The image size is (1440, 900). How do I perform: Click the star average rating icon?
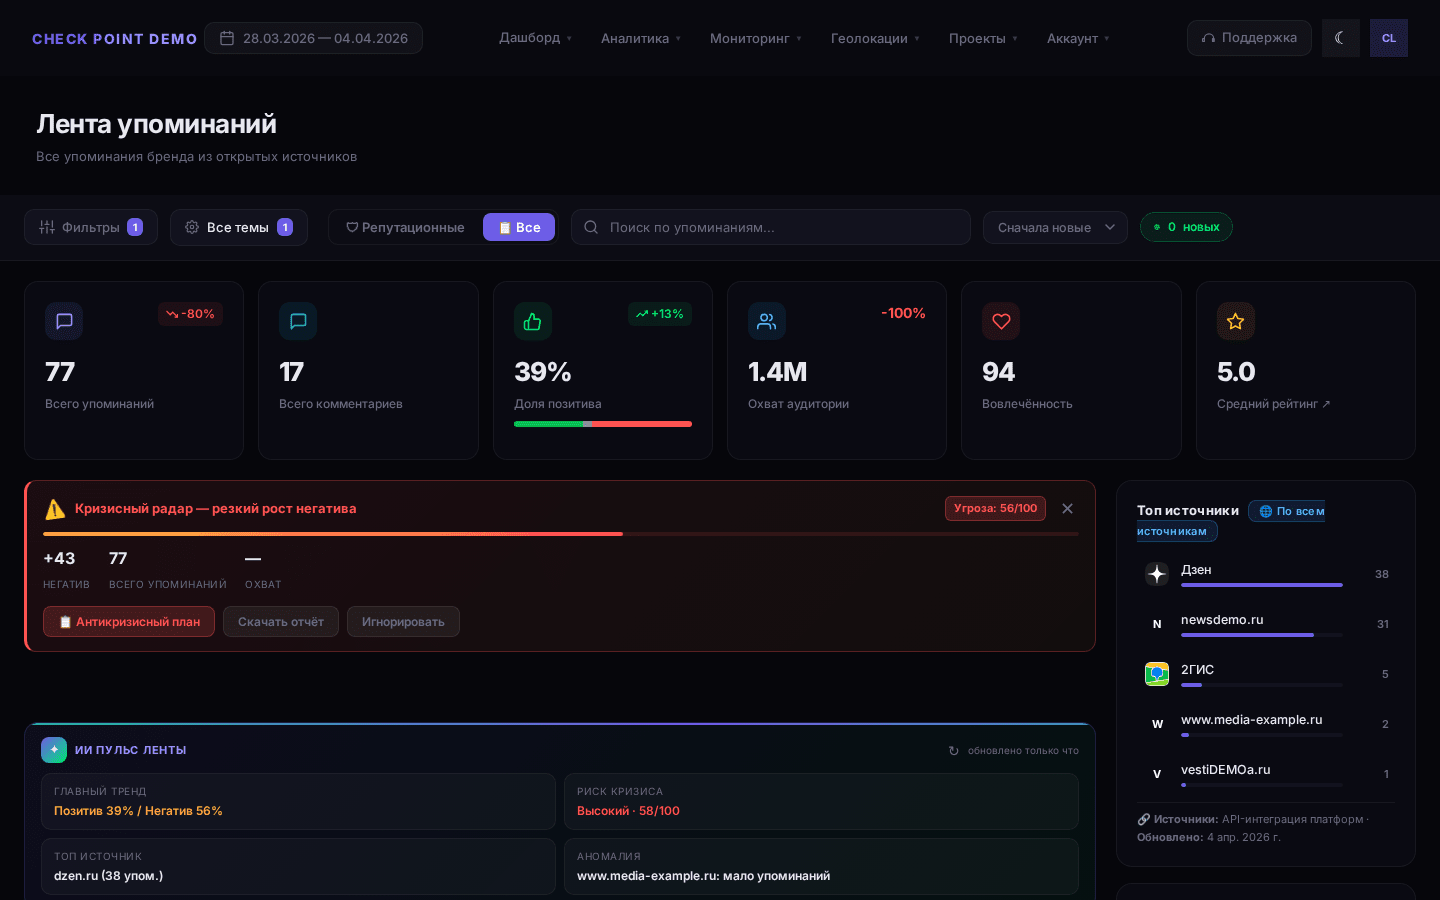pyautogui.click(x=1235, y=321)
